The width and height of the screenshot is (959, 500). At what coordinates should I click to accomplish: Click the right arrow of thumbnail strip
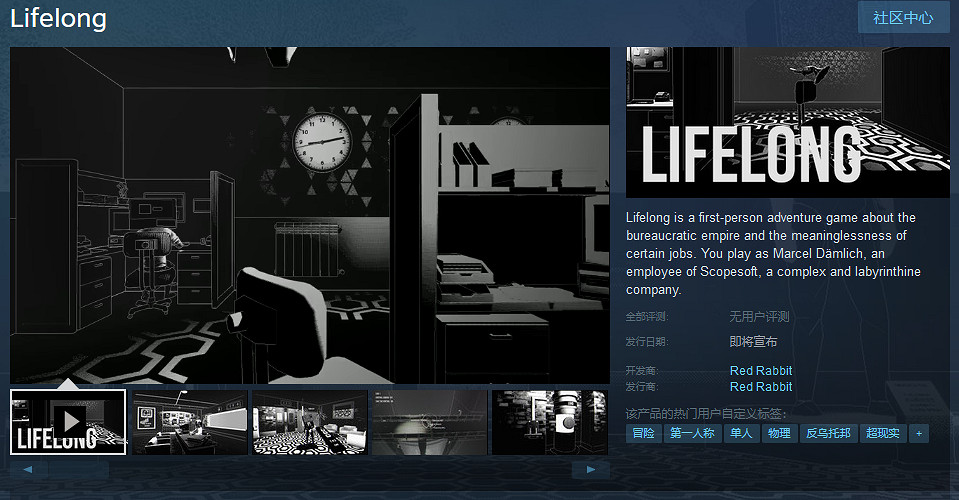point(590,469)
